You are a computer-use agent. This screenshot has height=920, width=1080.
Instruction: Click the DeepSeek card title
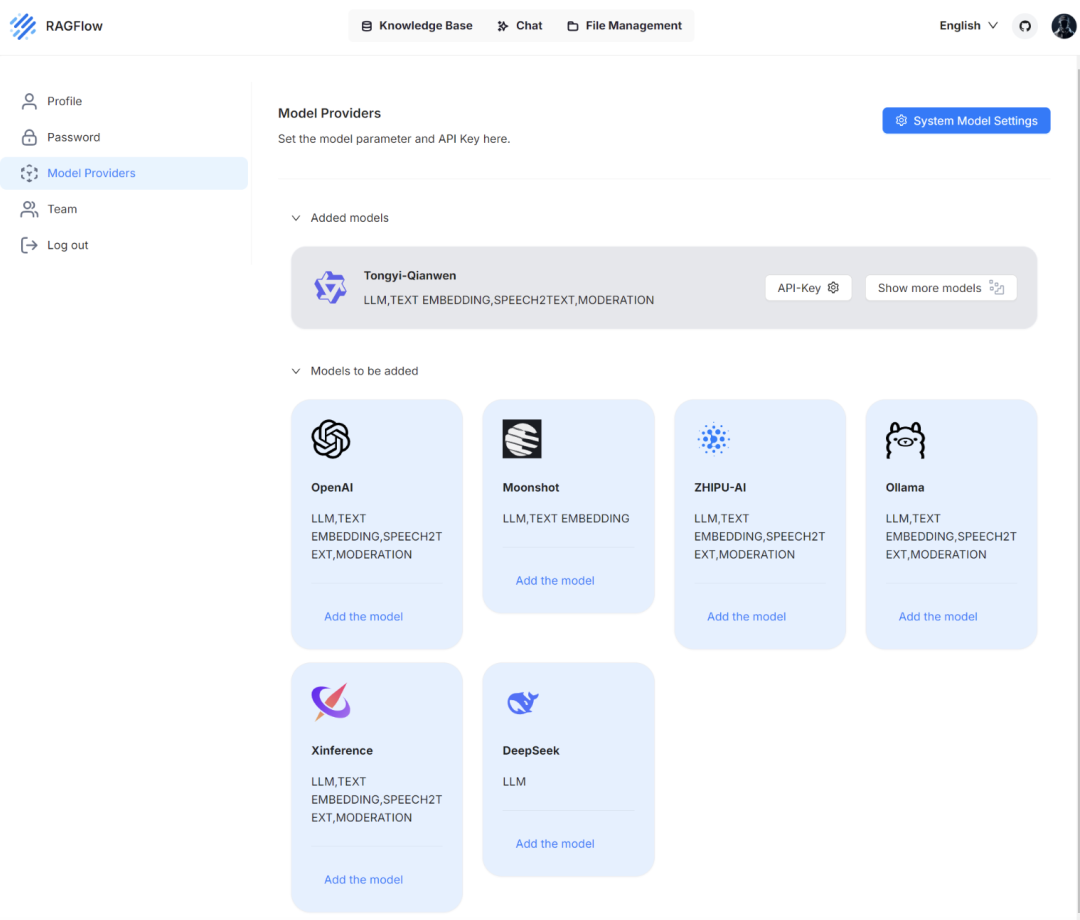point(531,751)
